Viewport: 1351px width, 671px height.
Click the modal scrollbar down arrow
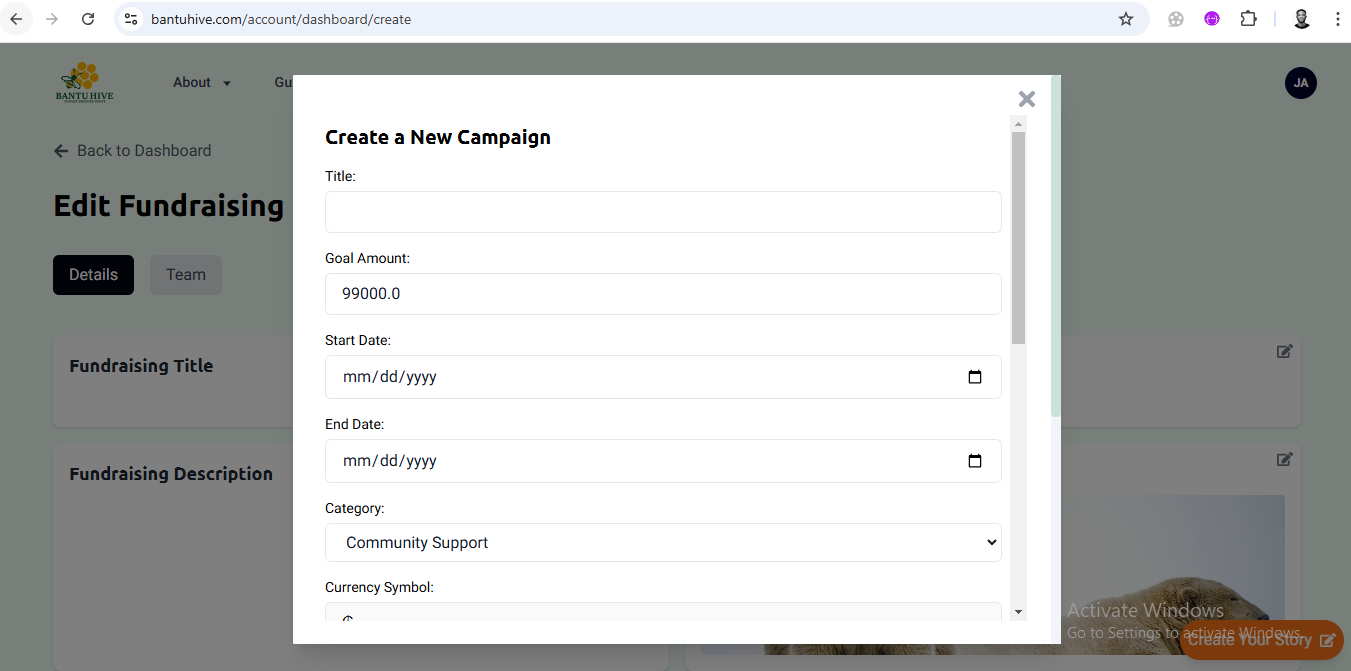click(1018, 611)
